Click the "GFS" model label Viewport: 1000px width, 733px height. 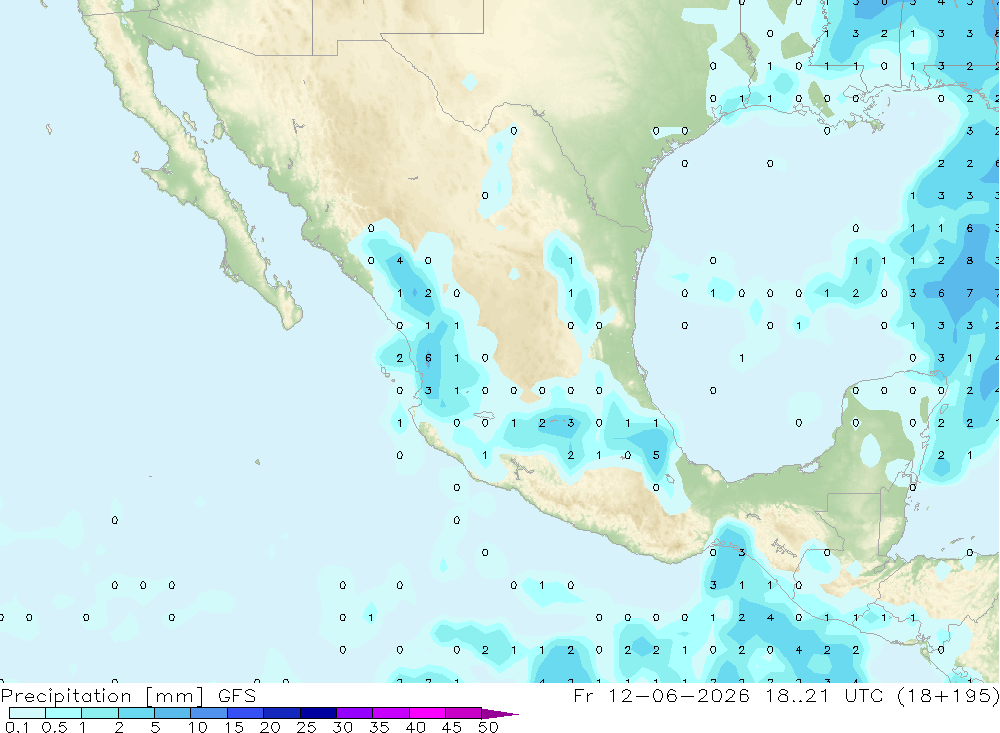coord(237,696)
